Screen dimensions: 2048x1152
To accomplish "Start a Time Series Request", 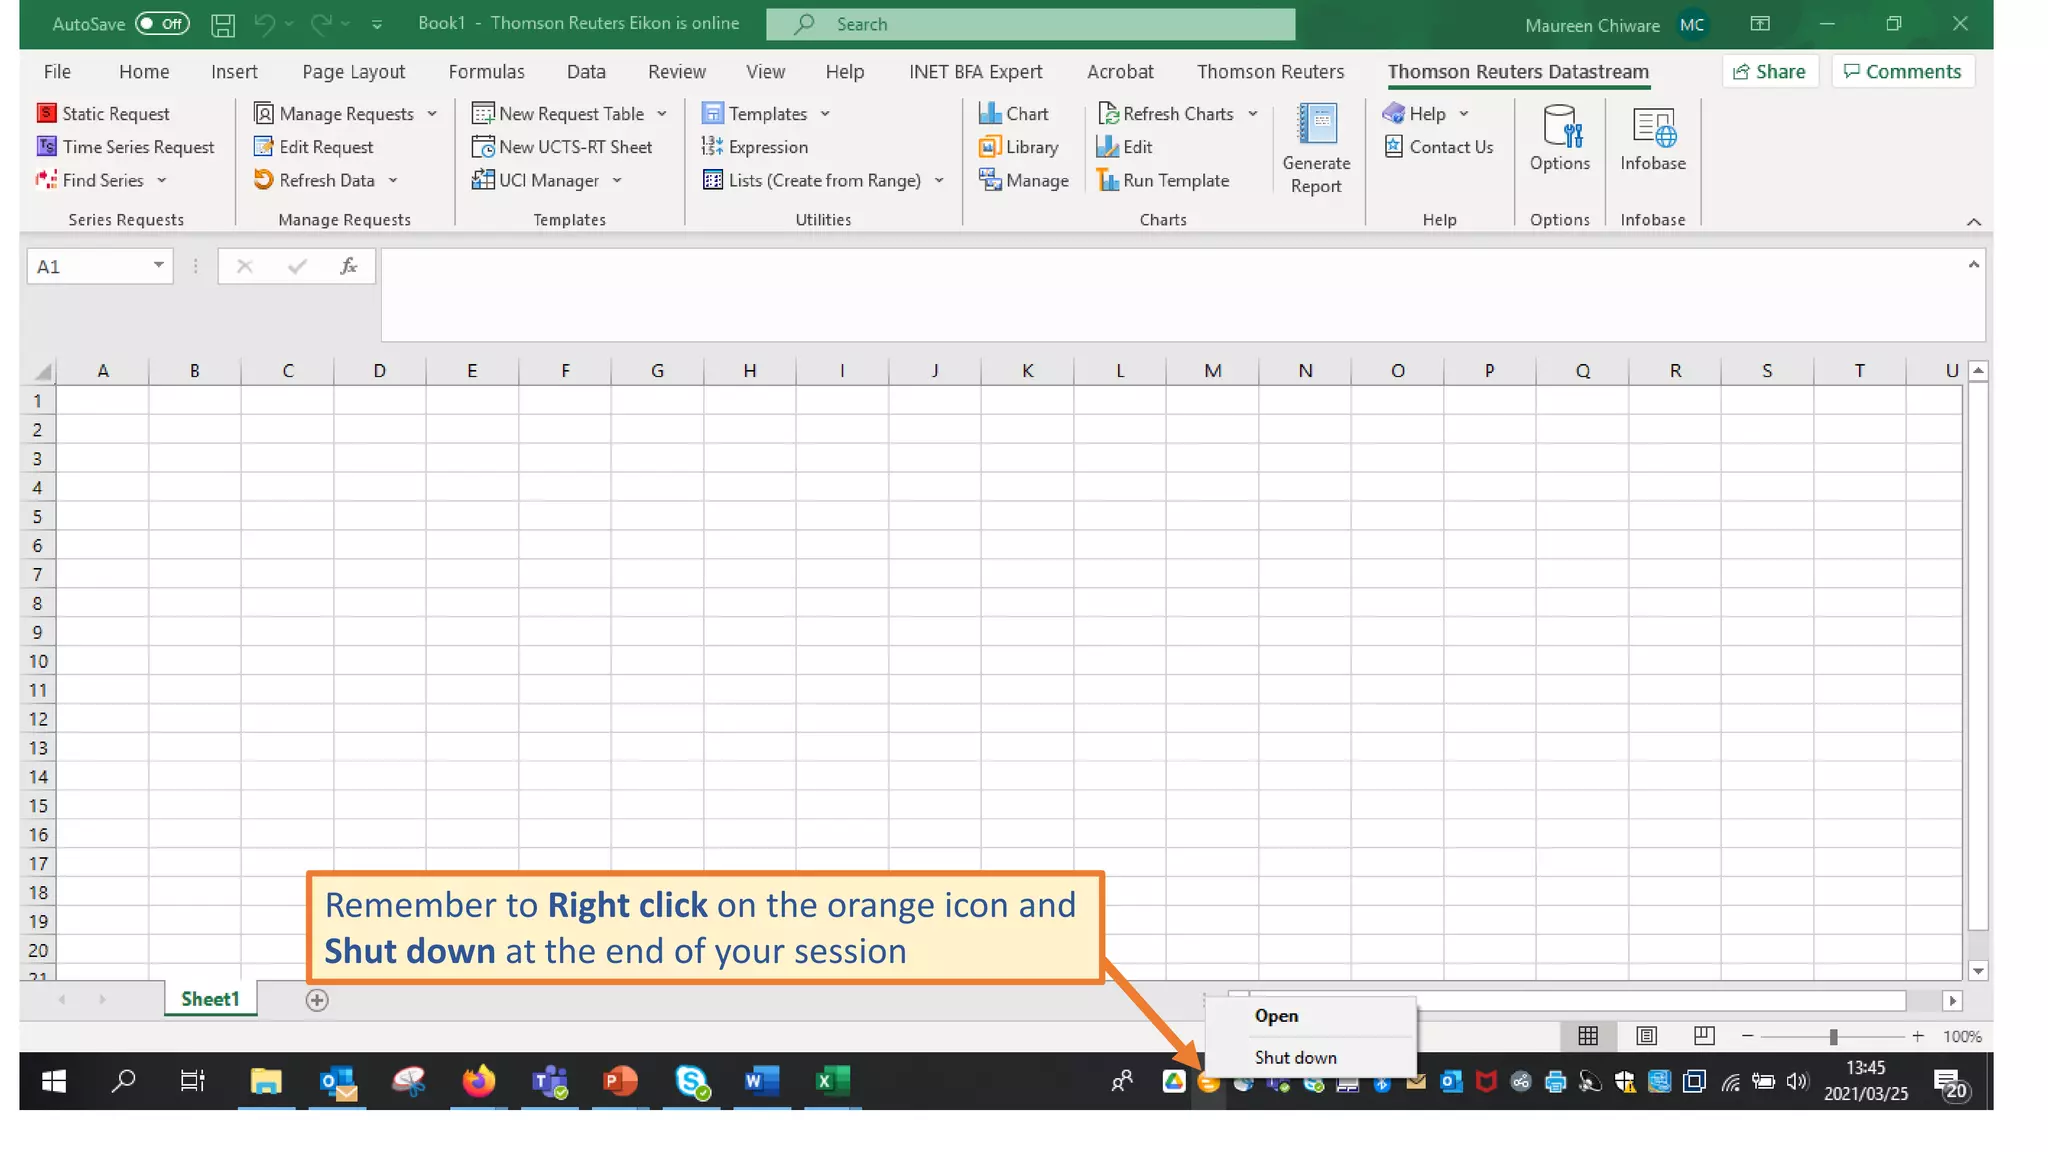I will click(125, 147).
